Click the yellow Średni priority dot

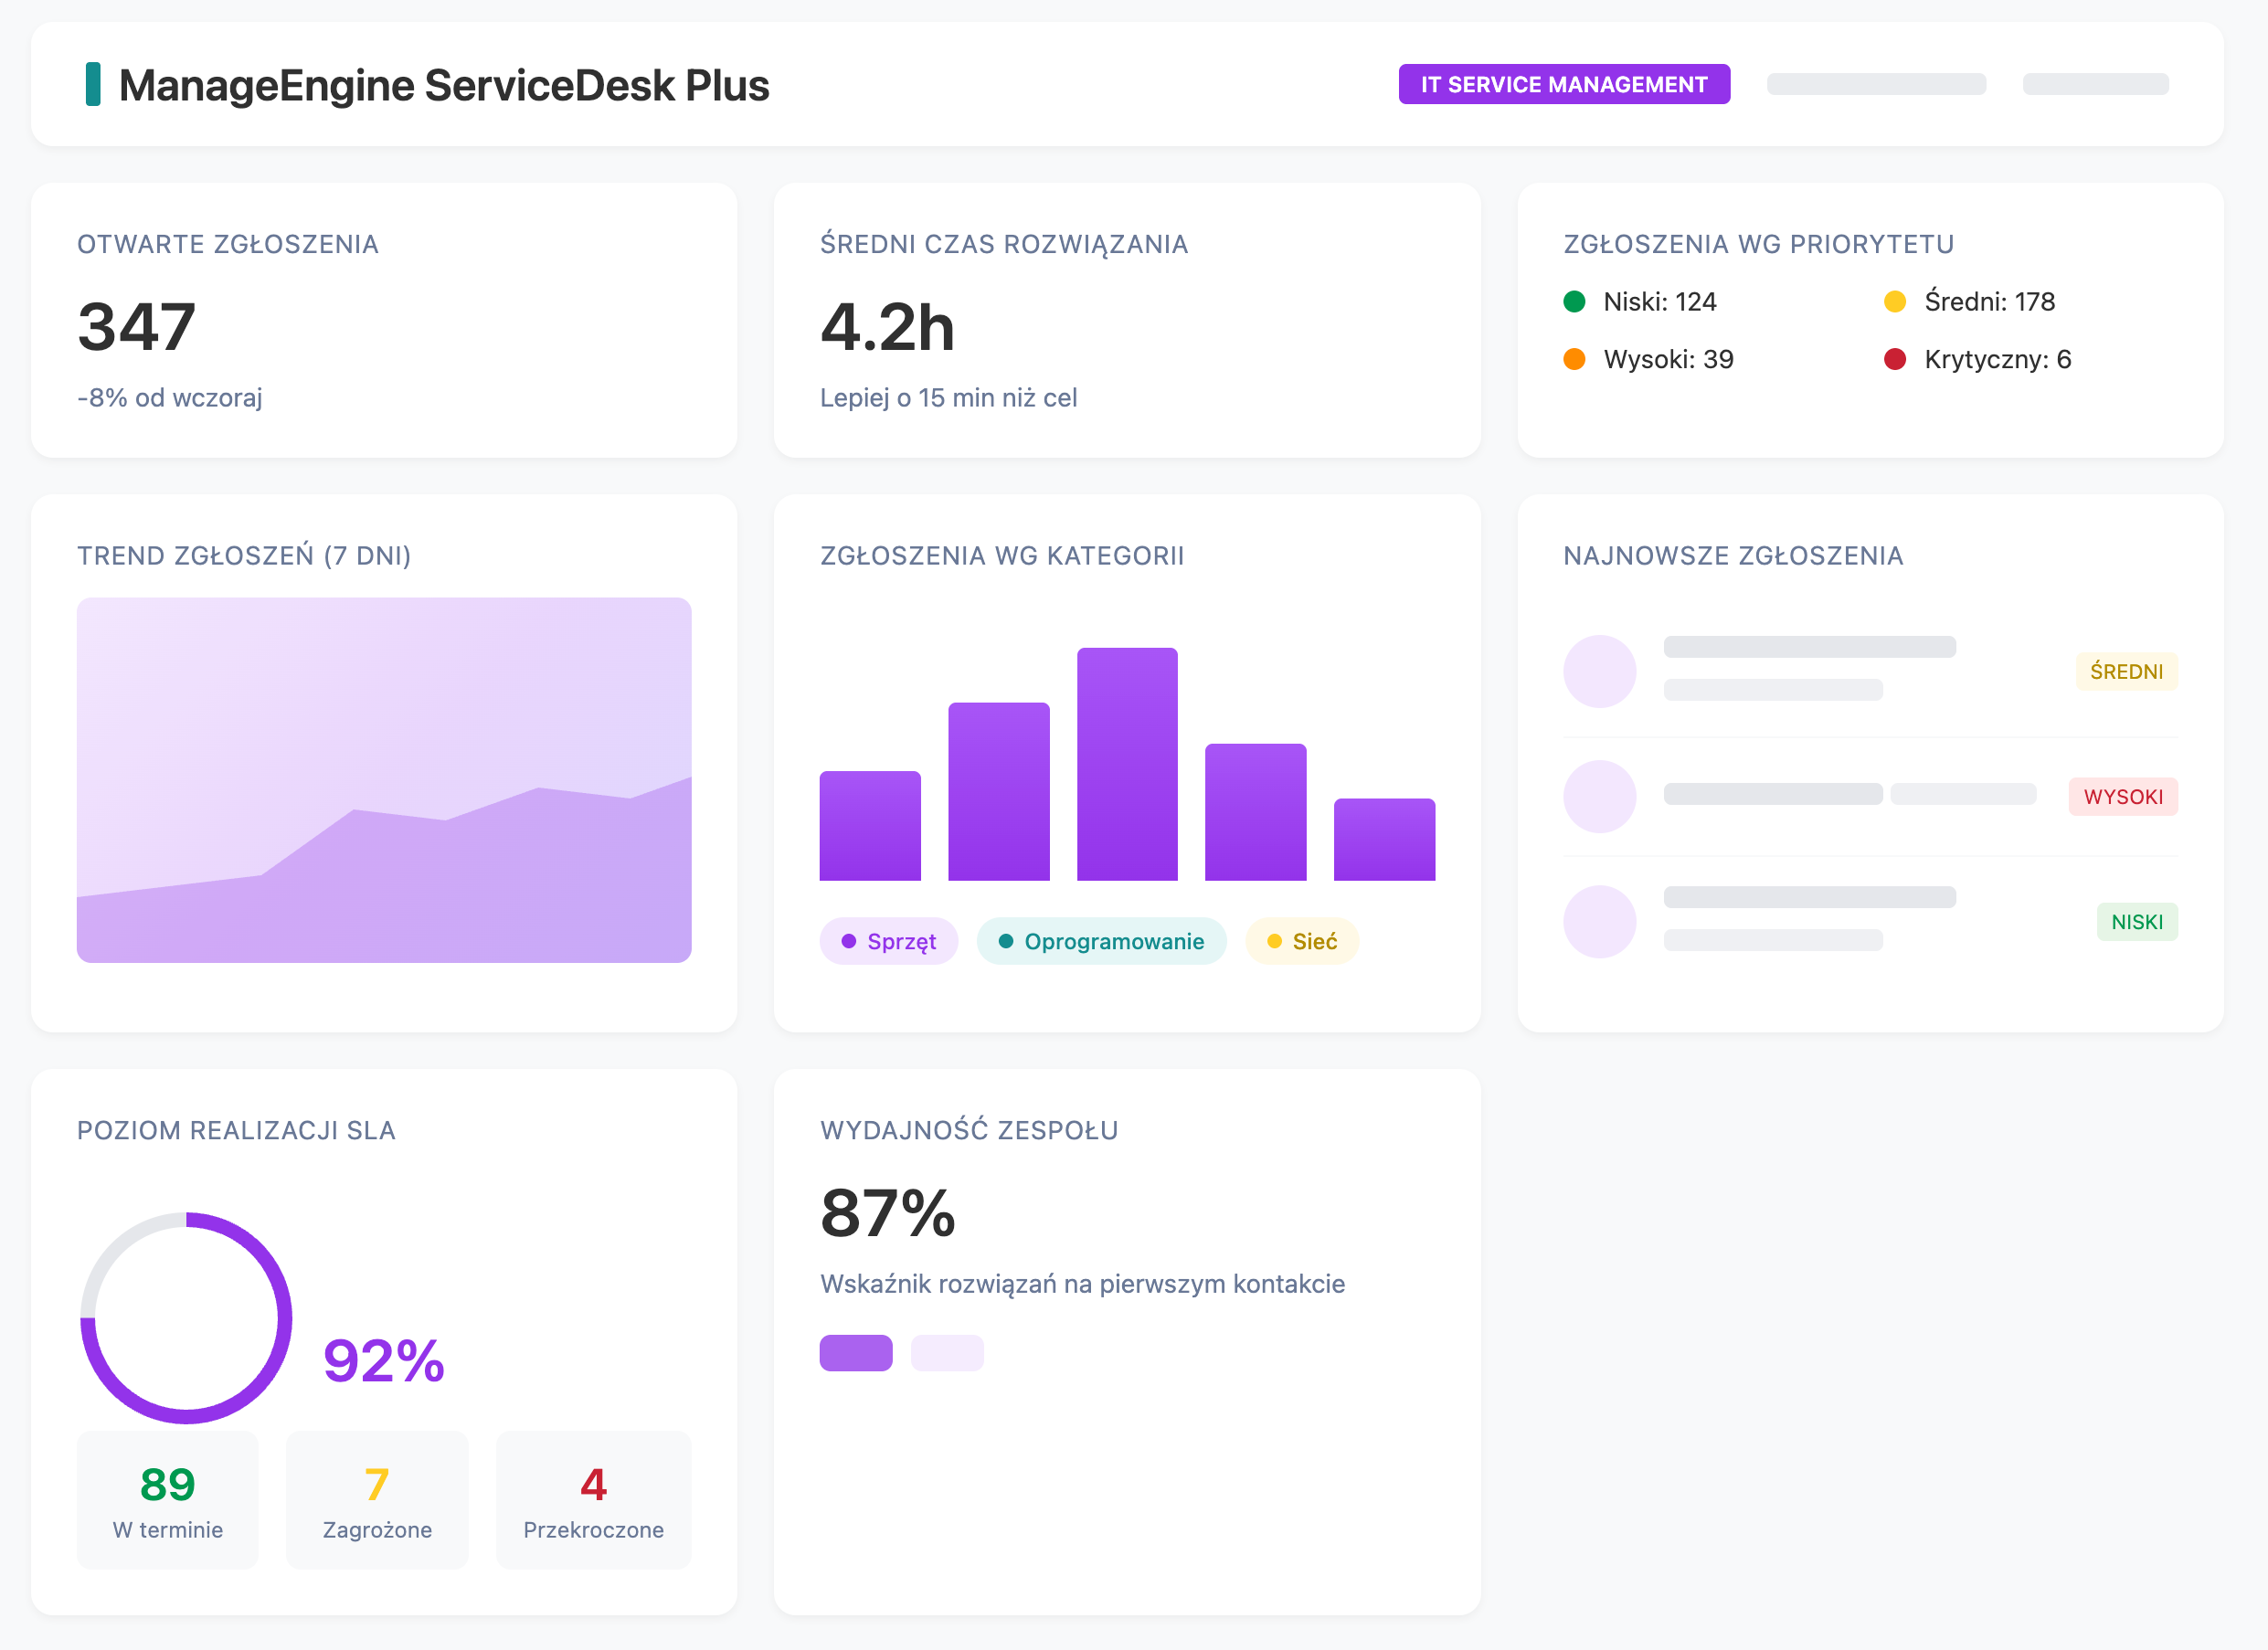click(x=1894, y=301)
